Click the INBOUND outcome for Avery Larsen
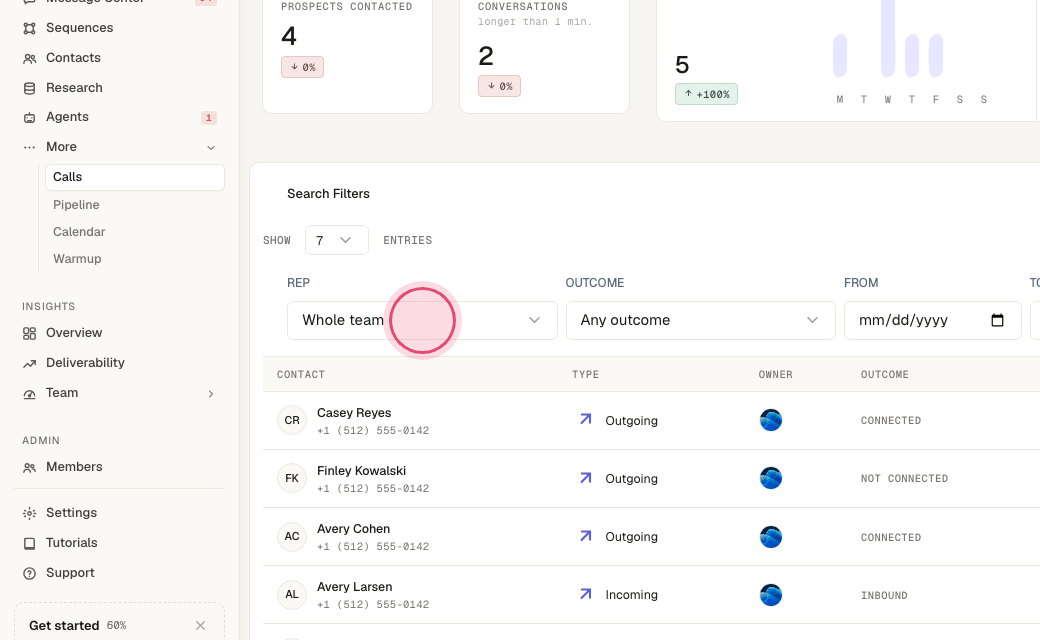This screenshot has width=1040, height=640. tap(884, 596)
